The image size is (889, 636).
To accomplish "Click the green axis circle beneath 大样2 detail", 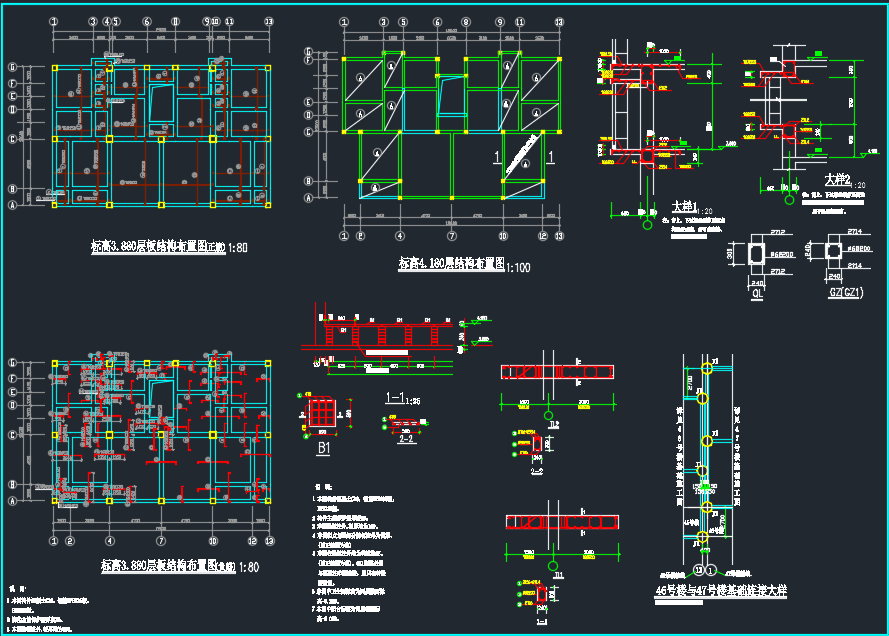I will [x=789, y=200].
